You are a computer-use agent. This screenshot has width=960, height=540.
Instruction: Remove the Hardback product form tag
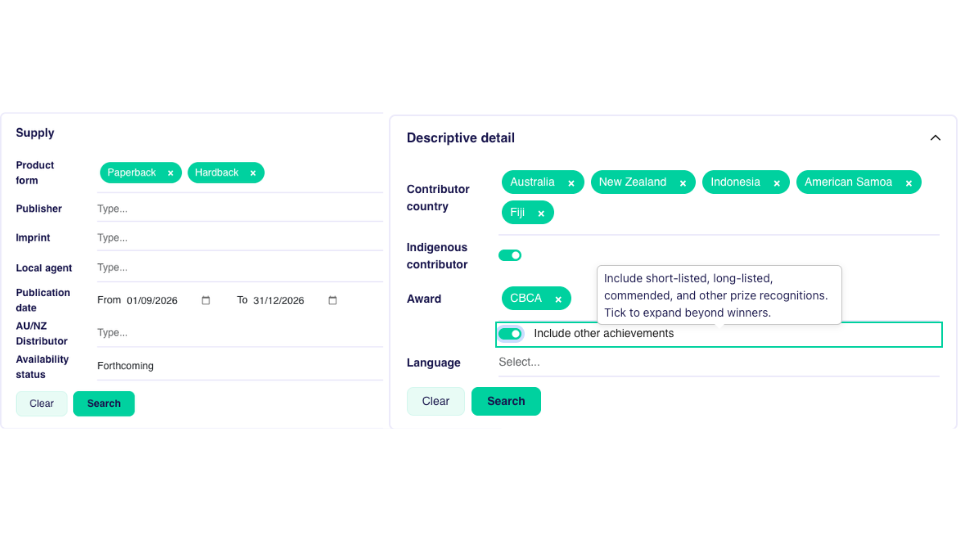(253, 173)
